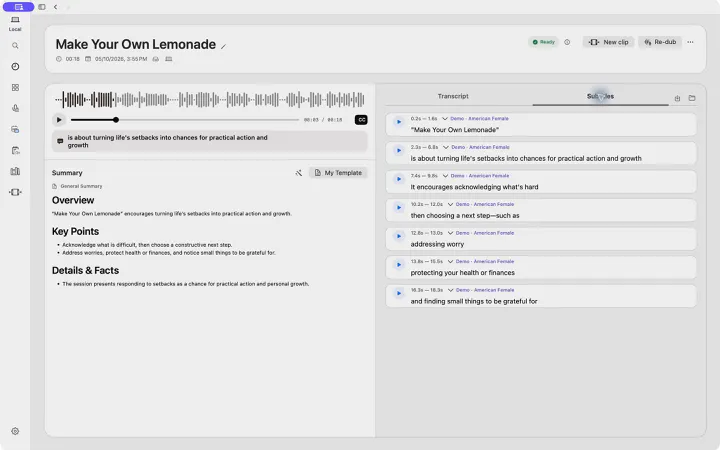720x450 pixels.
Task: Play the "protecting your health or finances" segment
Action: [399, 264]
